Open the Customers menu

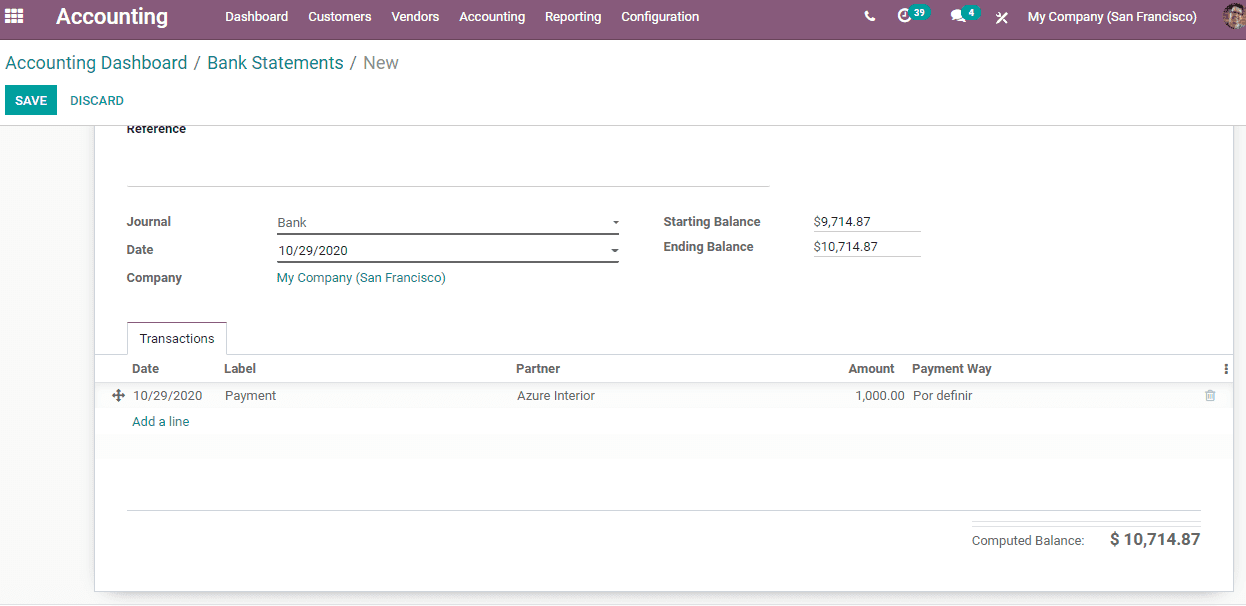[x=340, y=17]
